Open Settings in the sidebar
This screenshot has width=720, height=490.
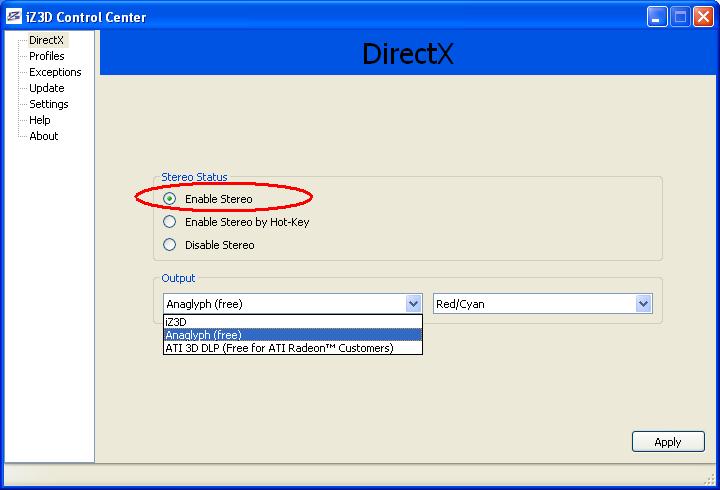pyautogui.click(x=49, y=104)
